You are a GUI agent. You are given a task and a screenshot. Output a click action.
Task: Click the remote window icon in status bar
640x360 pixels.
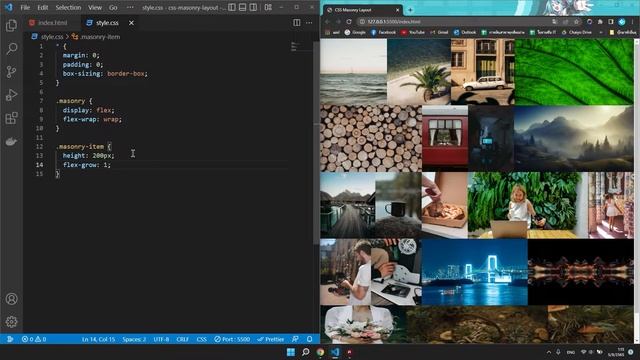[10, 339]
